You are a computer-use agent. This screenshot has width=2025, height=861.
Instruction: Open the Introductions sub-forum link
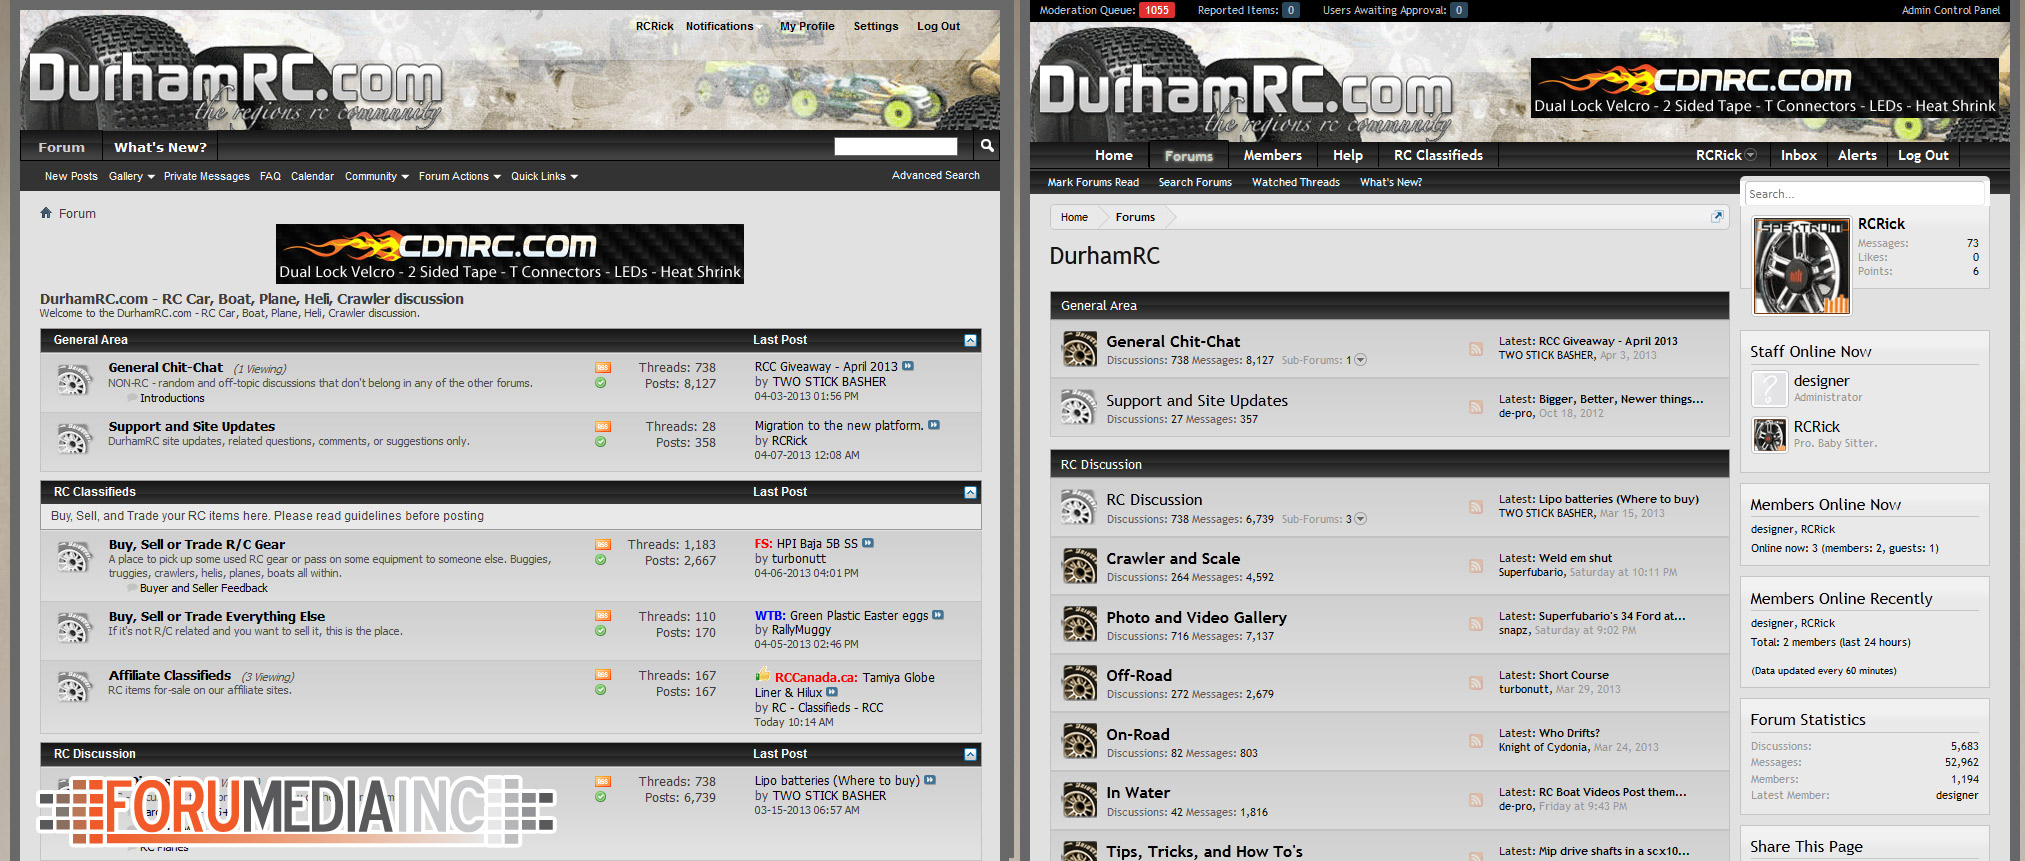172,398
